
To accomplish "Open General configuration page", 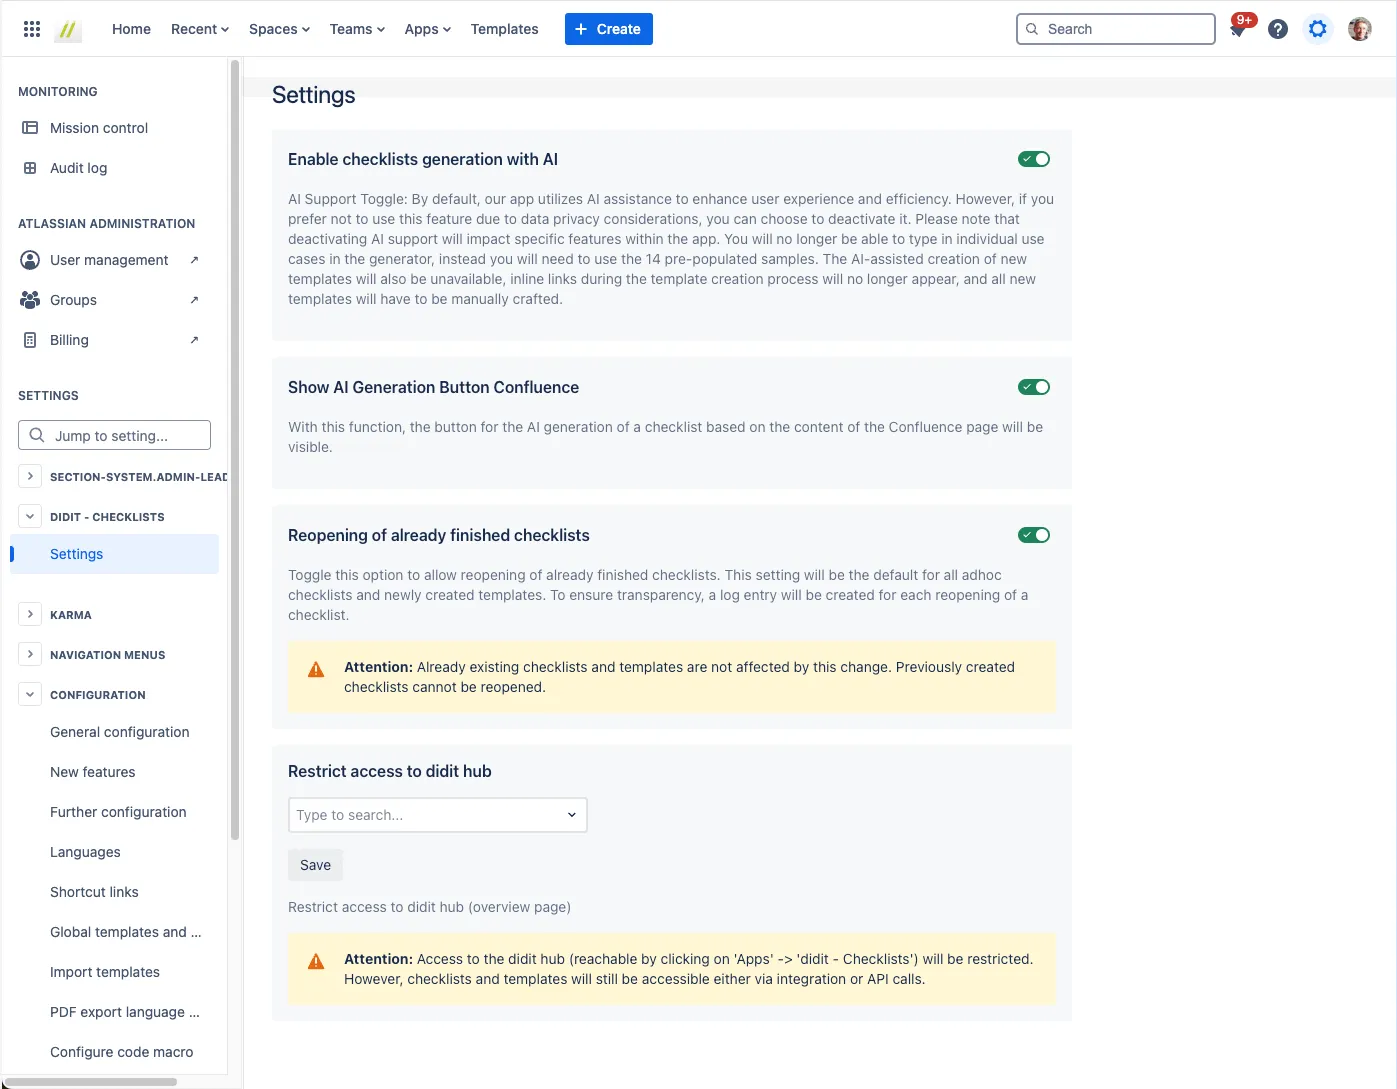I will (120, 732).
